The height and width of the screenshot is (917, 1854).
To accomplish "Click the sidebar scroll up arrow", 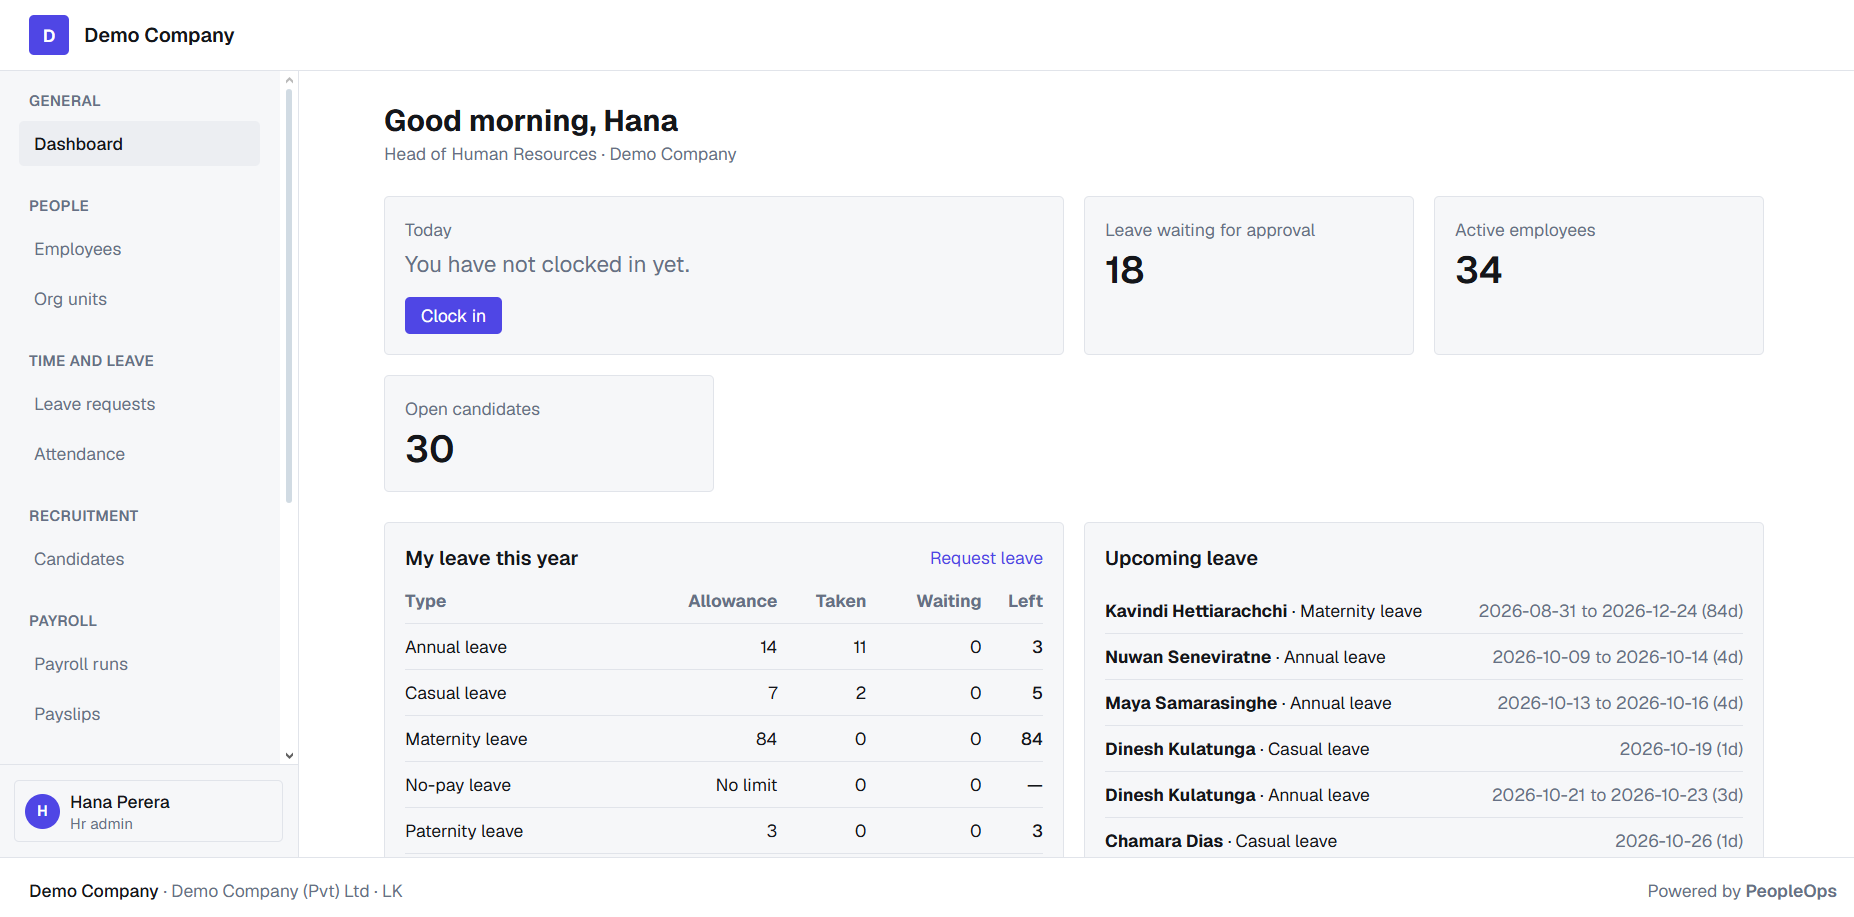I will tap(289, 80).
